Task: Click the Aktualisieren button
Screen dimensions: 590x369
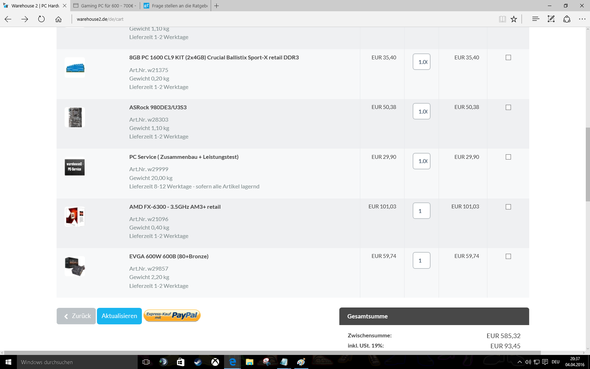Action: [x=119, y=316]
